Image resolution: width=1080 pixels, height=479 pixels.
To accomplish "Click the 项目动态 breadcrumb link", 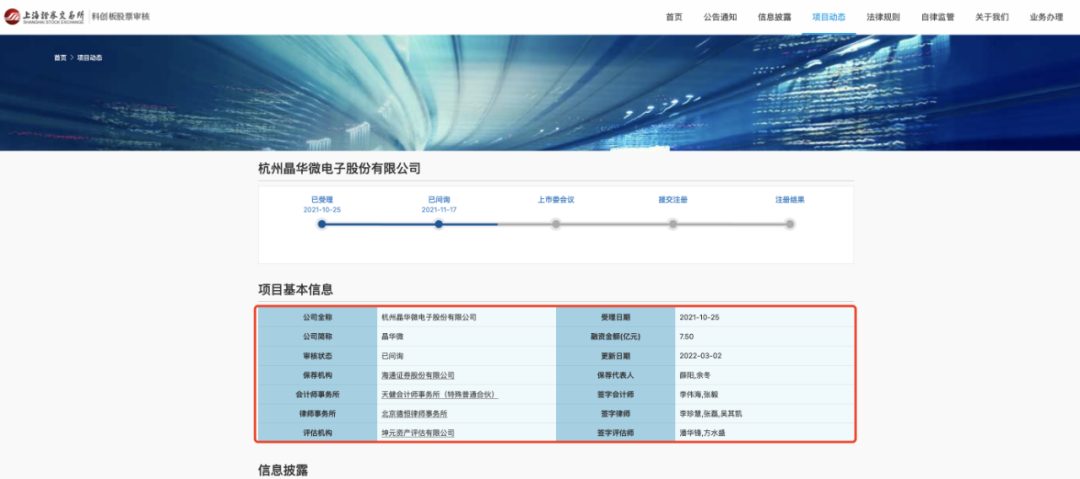I will [x=89, y=58].
